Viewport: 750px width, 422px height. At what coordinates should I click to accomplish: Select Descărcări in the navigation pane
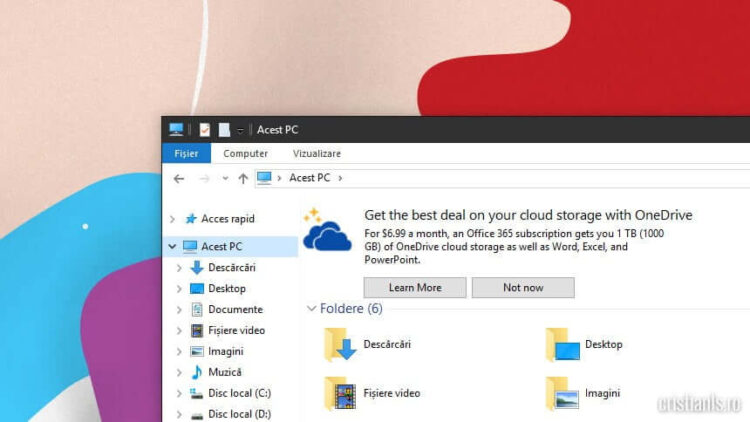click(x=231, y=267)
